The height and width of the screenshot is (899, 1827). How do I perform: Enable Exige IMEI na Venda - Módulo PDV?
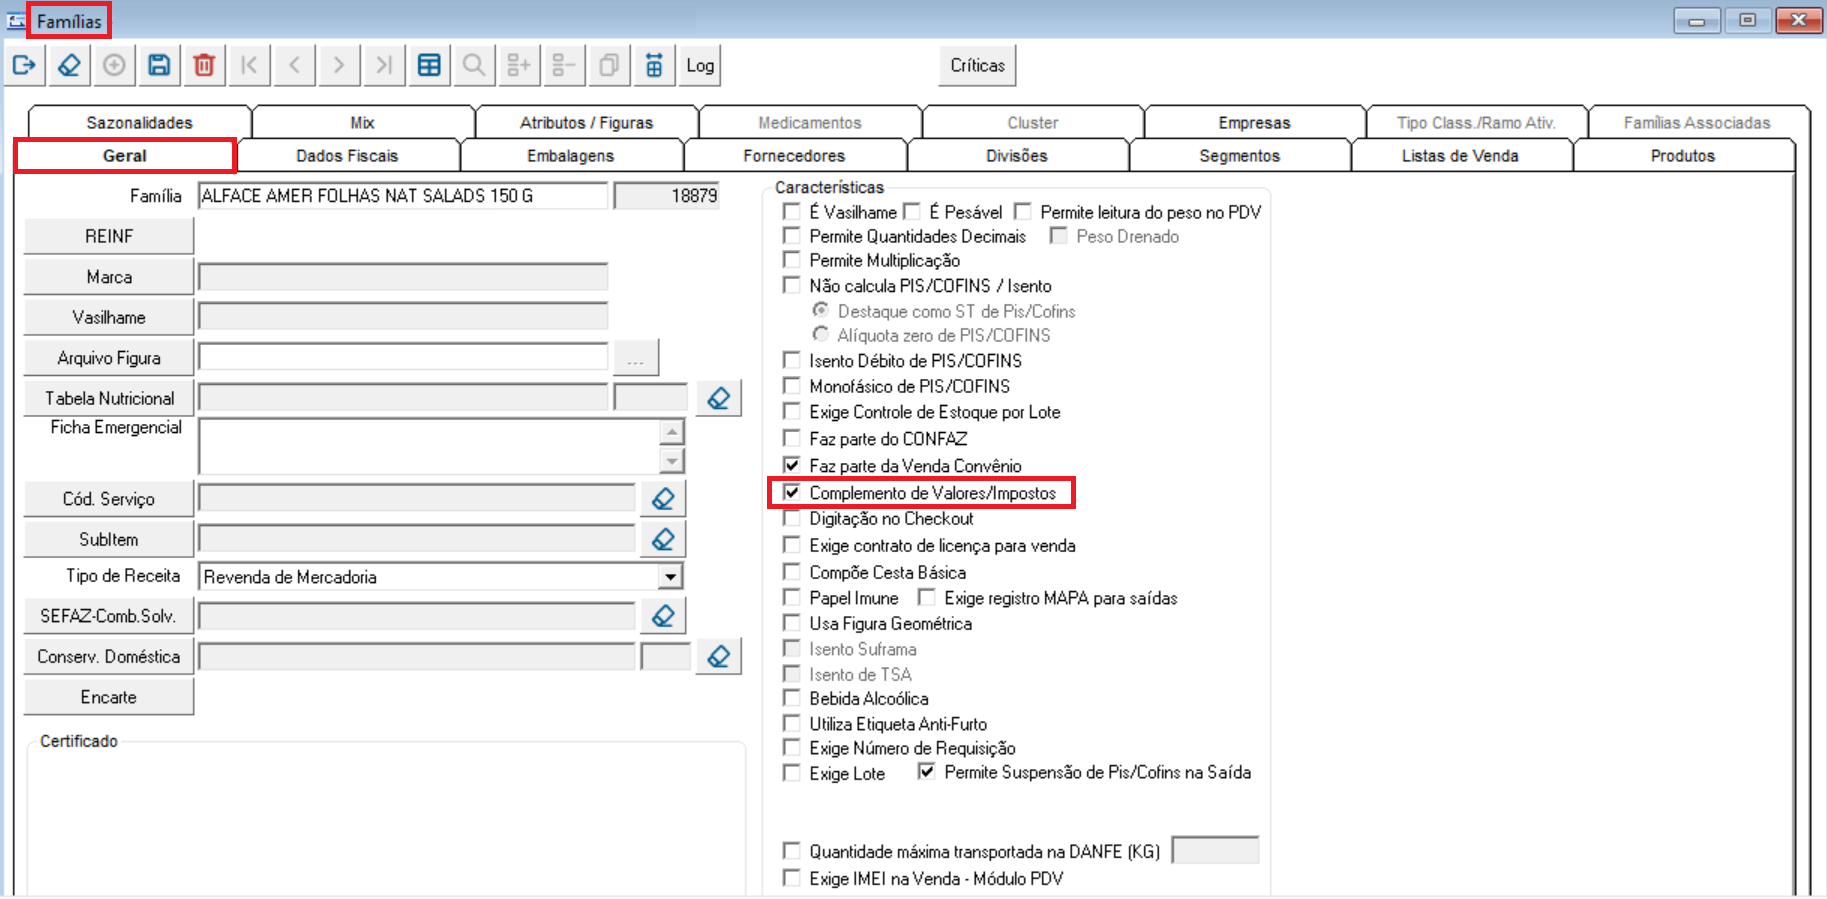[791, 877]
